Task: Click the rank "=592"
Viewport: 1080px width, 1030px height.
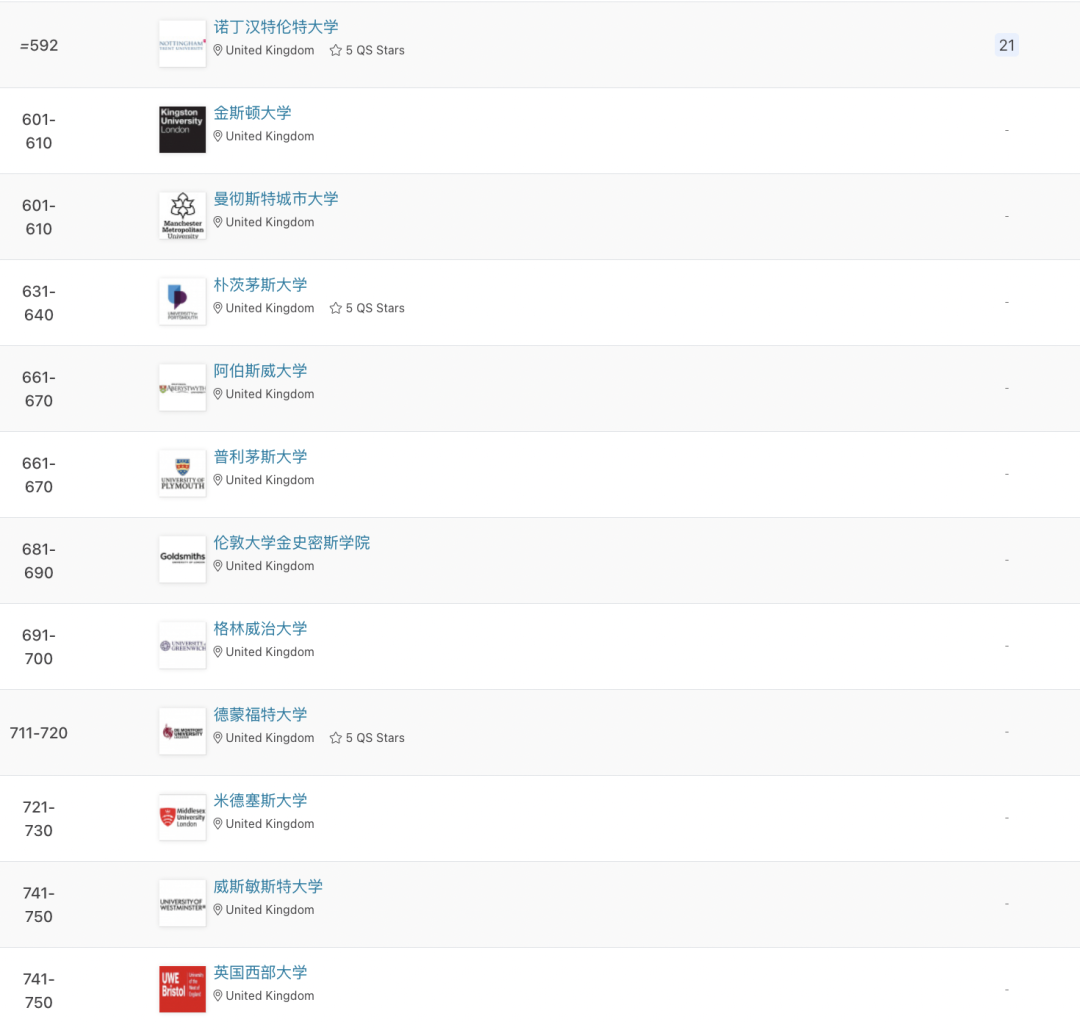Action: [x=39, y=45]
